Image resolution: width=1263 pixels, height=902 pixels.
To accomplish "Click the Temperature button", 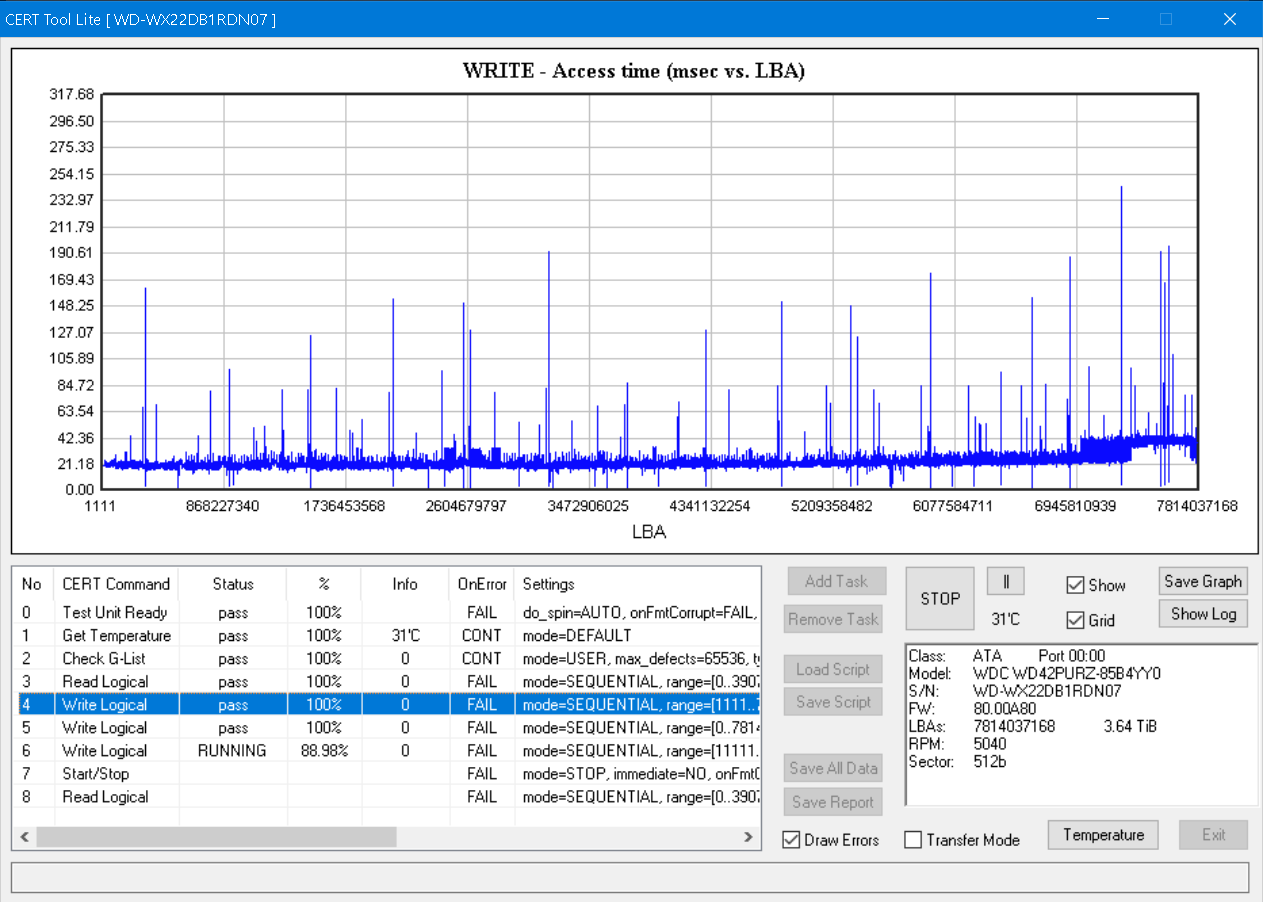I will pos(1103,835).
